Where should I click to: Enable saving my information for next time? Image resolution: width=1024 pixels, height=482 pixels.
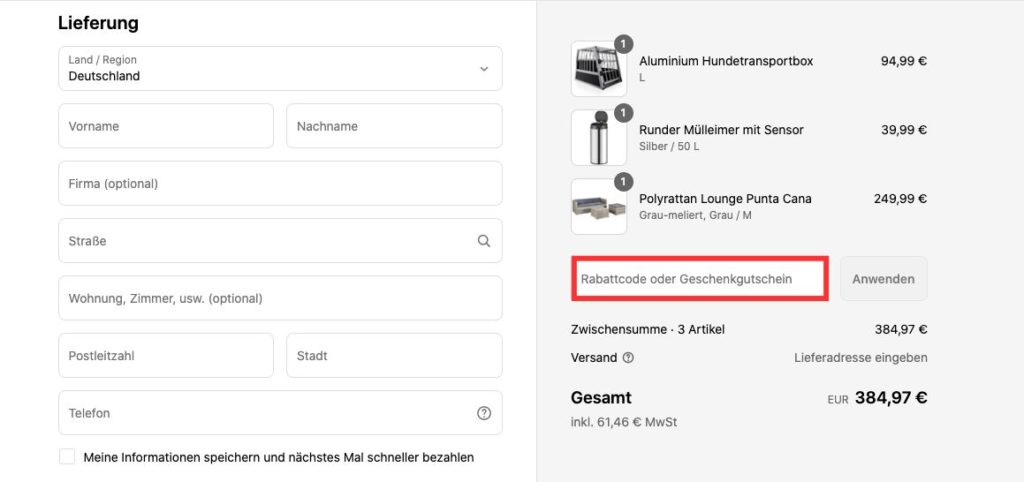(67, 457)
